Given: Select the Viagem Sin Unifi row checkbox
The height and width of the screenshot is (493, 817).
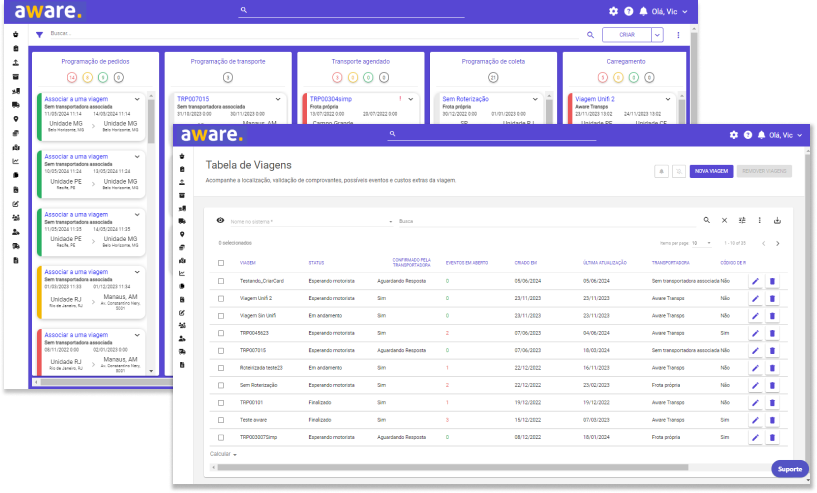Looking at the screenshot, I should 221,316.
